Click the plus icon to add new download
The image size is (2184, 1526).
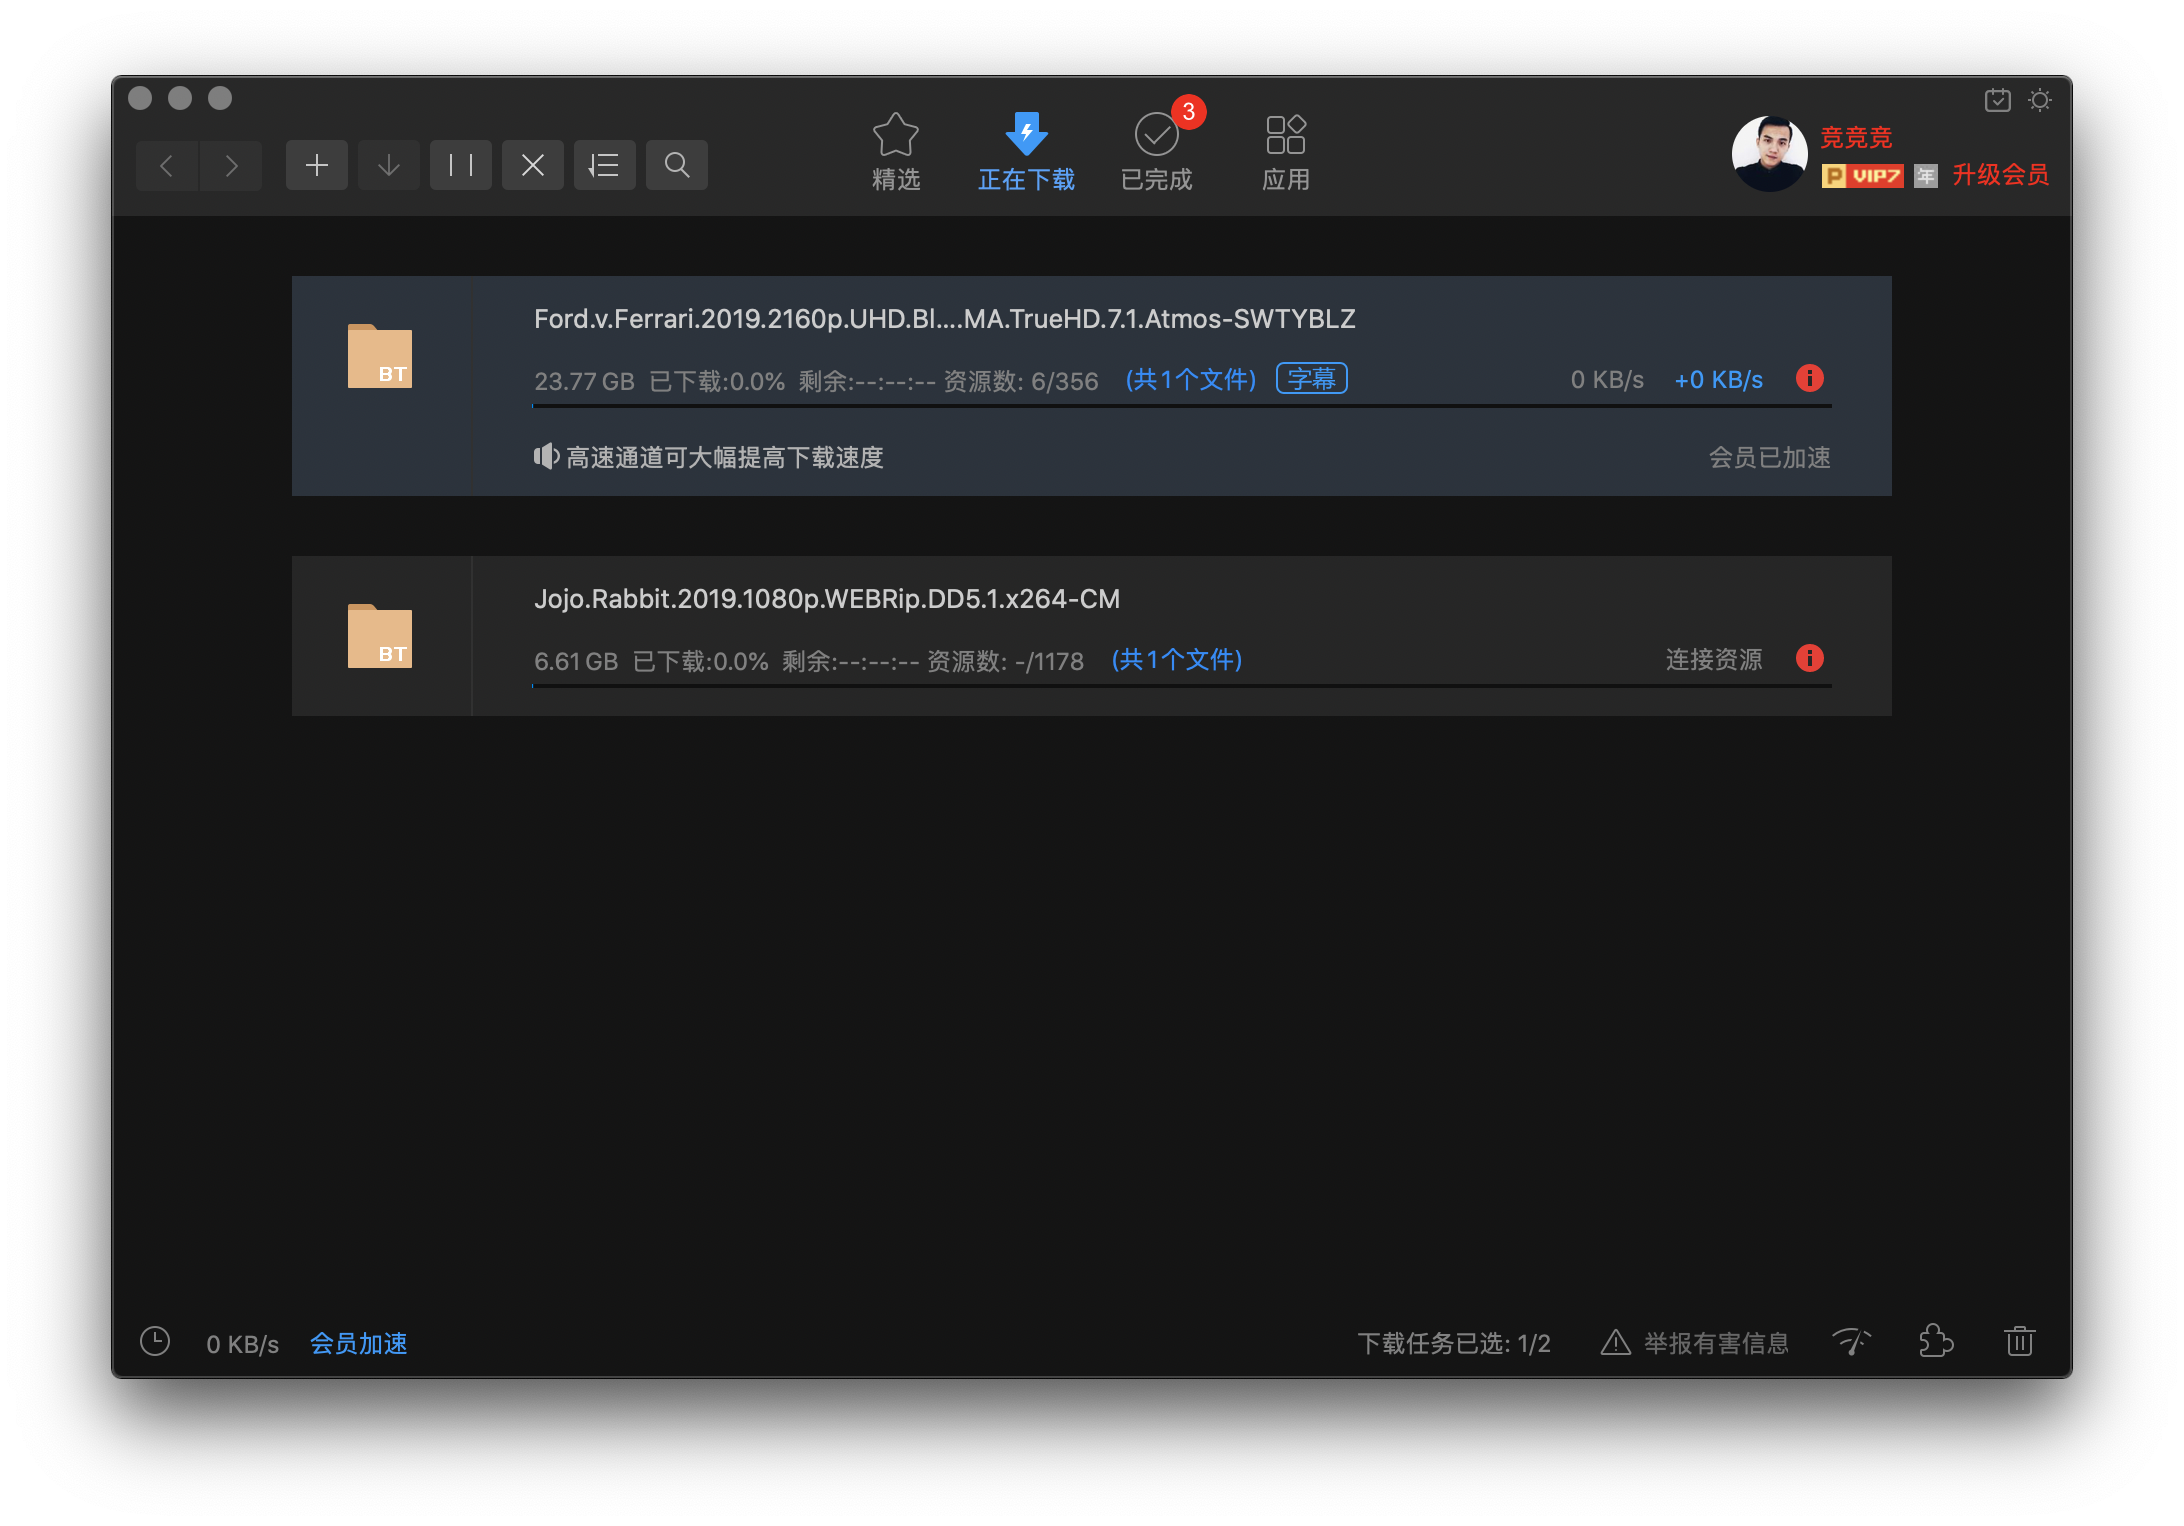[316, 165]
